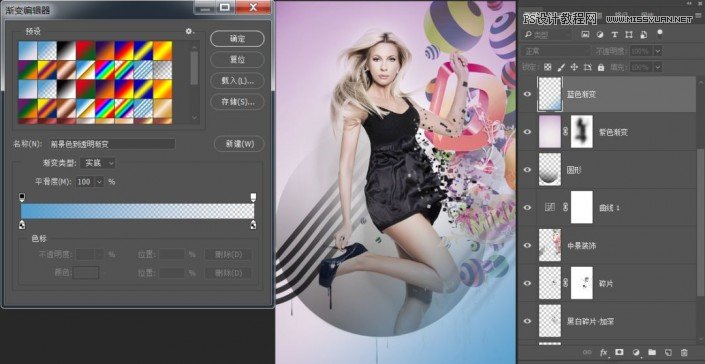Image resolution: width=705 pixels, height=364 pixels.
Task: Hide the 碎片 layer
Action: click(528, 283)
